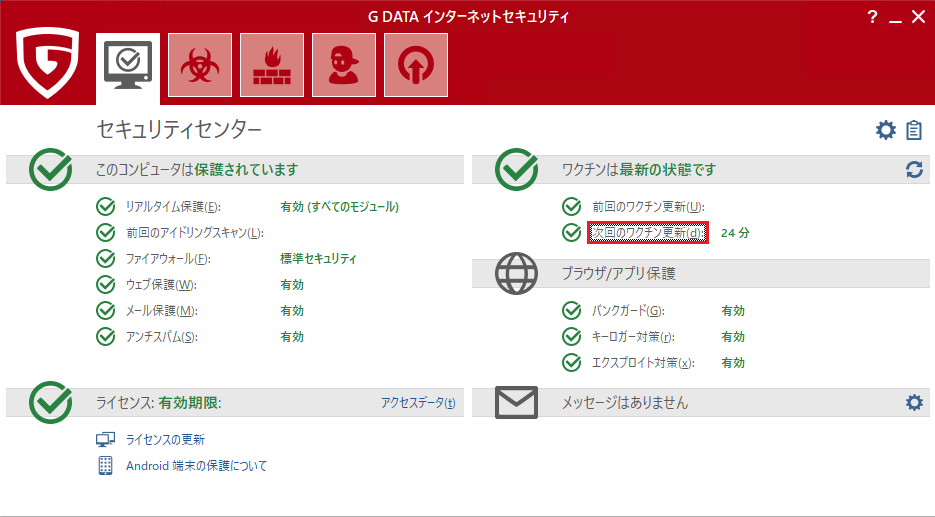
Task: Open the autostart manager arrow tab
Action: 416,65
